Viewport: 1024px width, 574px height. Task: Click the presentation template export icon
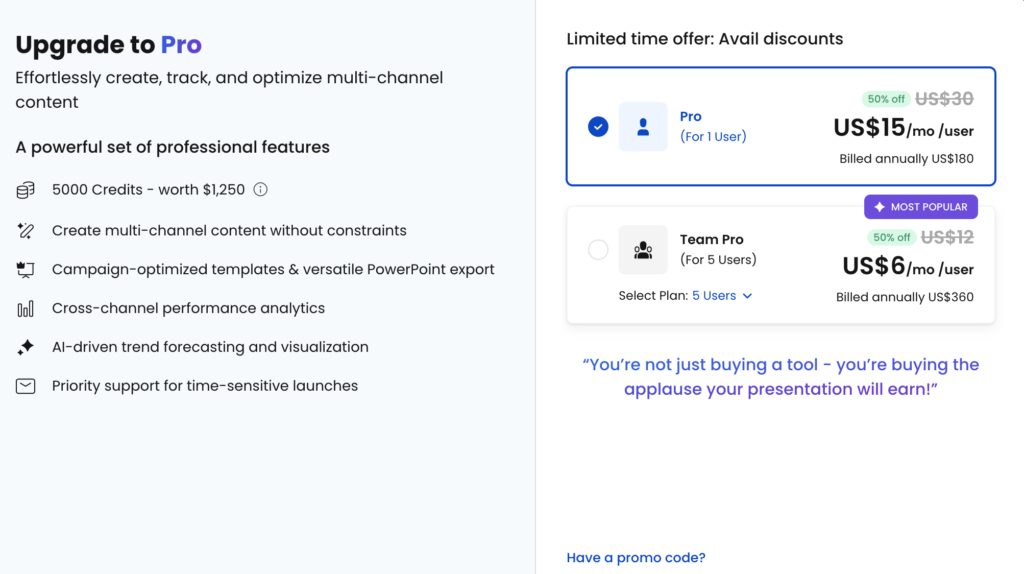coord(26,270)
